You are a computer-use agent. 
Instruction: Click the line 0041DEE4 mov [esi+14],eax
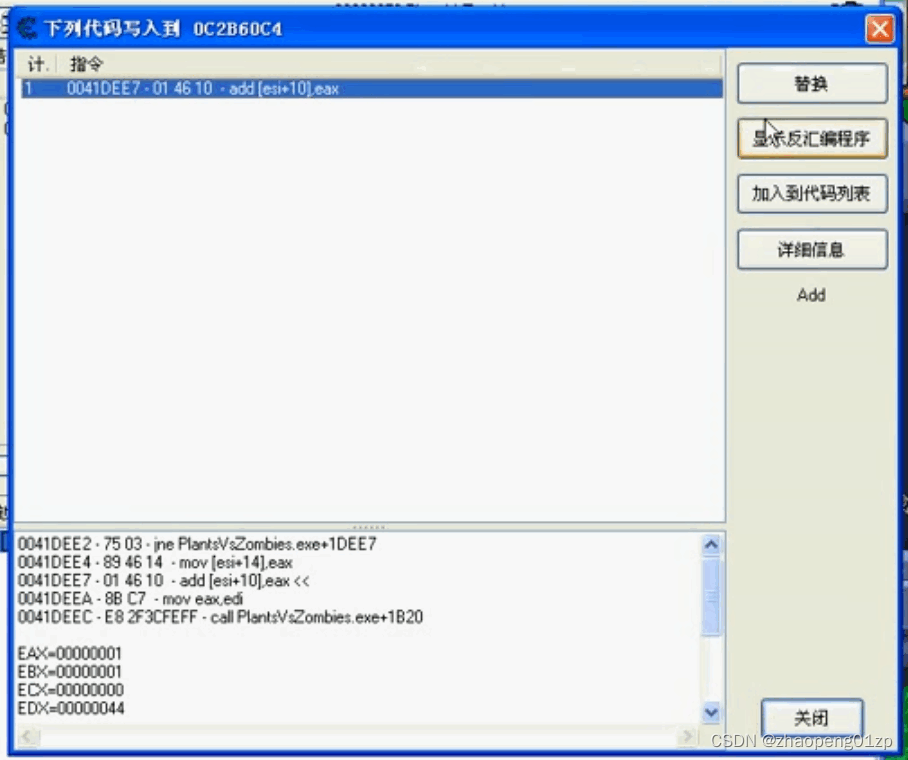(x=155, y=562)
